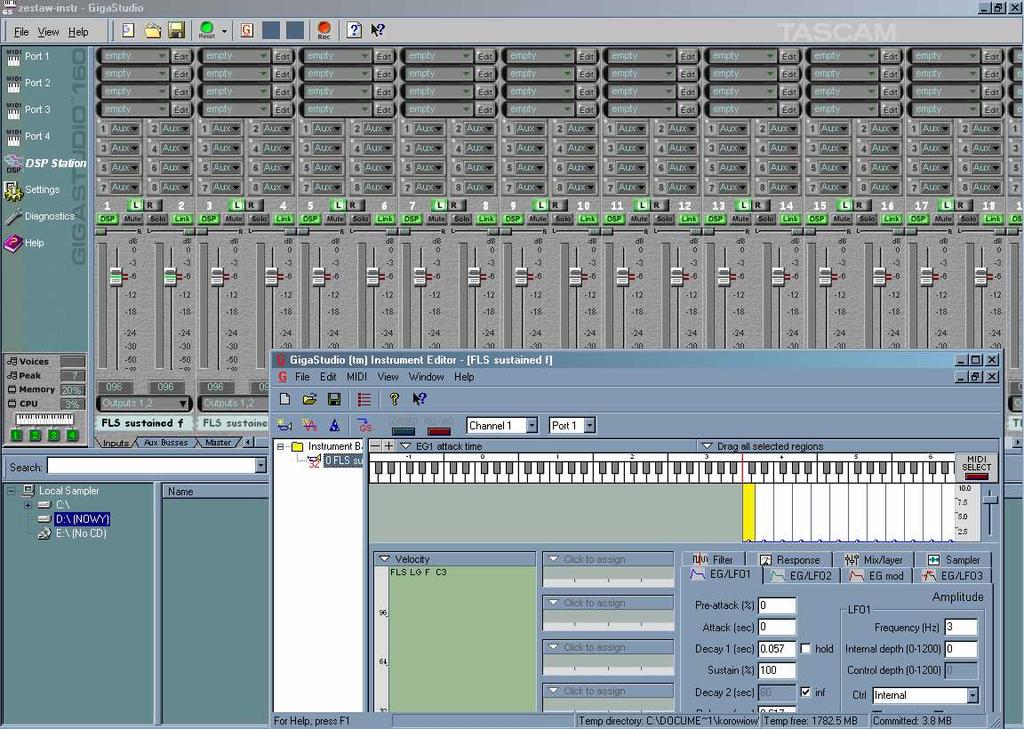This screenshot has width=1024, height=729.
Task: Click the Search input field
Action: coord(151,466)
